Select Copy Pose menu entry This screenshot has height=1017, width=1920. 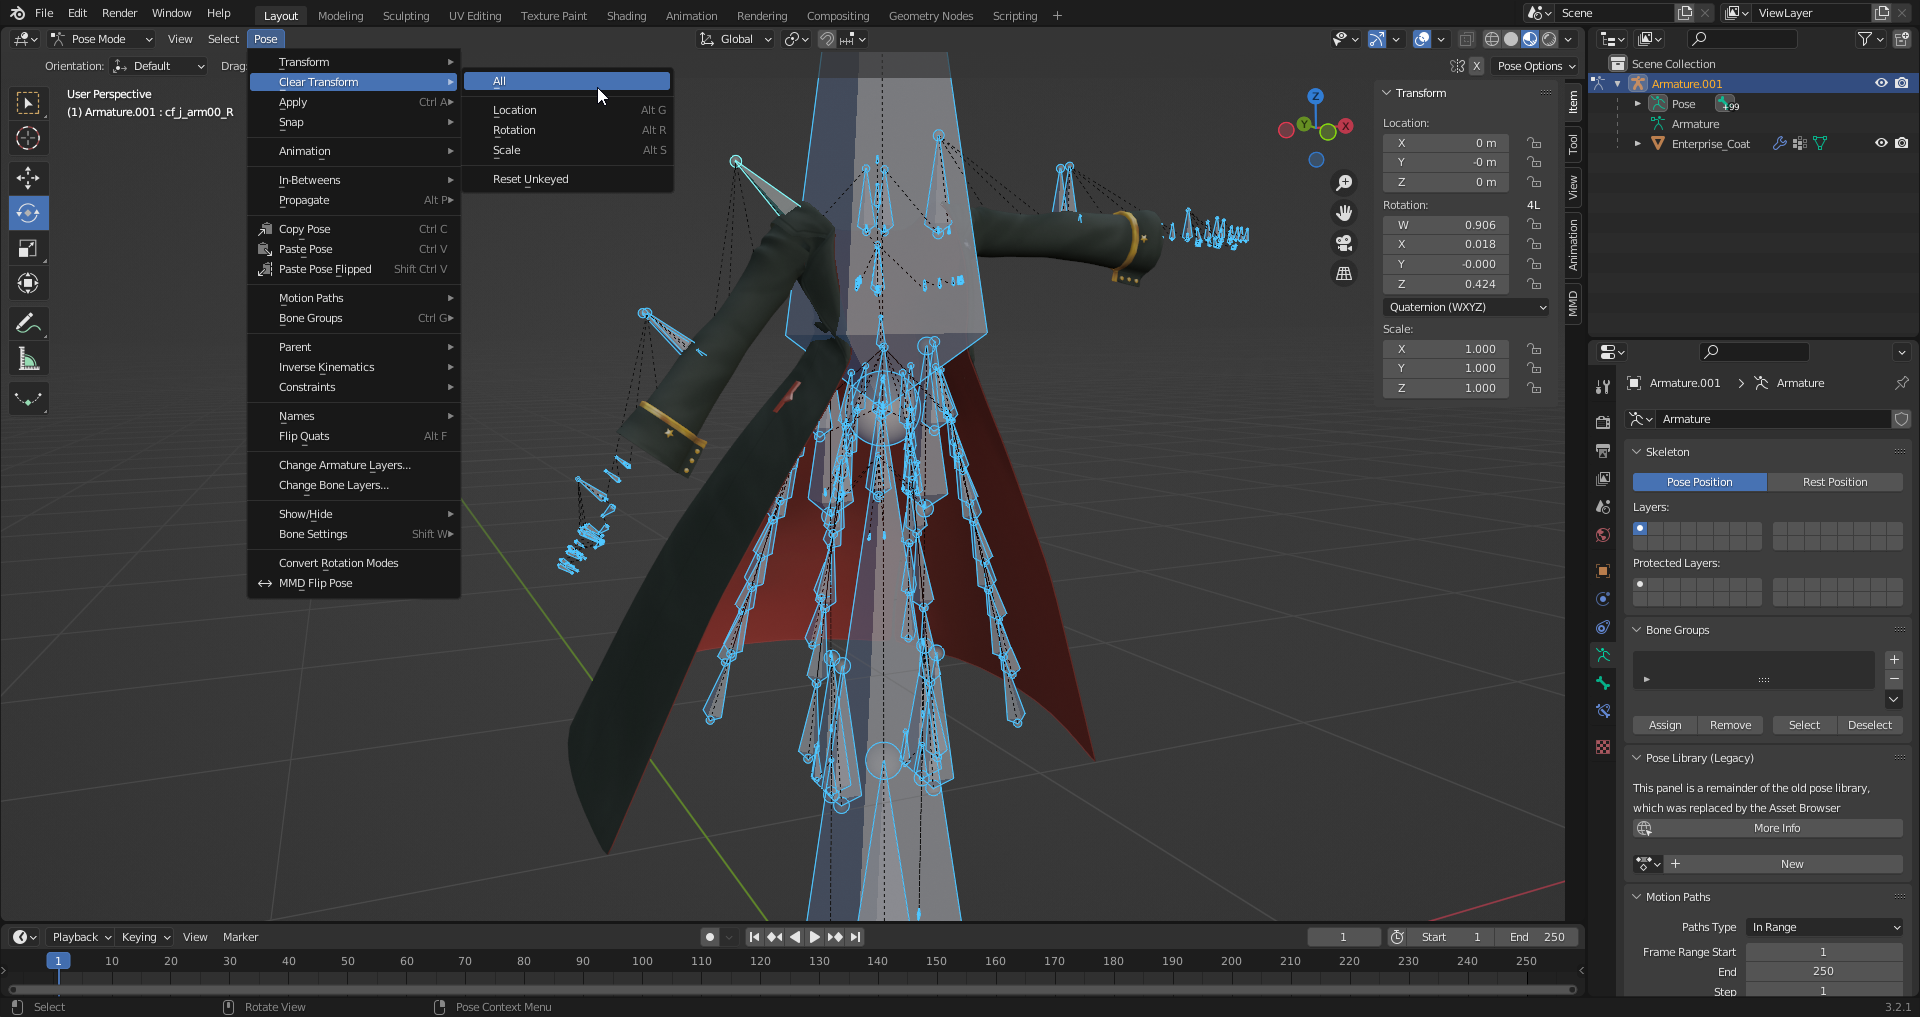coord(354,229)
